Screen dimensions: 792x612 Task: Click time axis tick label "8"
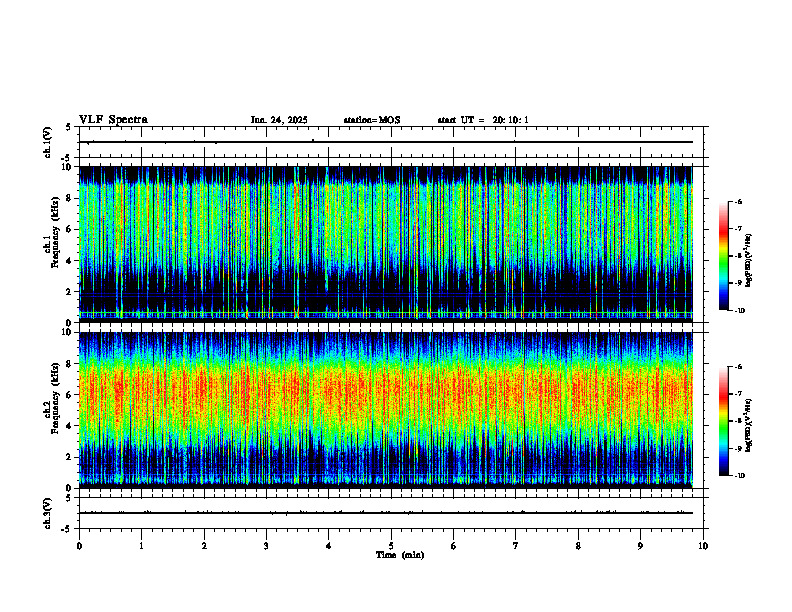[578, 546]
